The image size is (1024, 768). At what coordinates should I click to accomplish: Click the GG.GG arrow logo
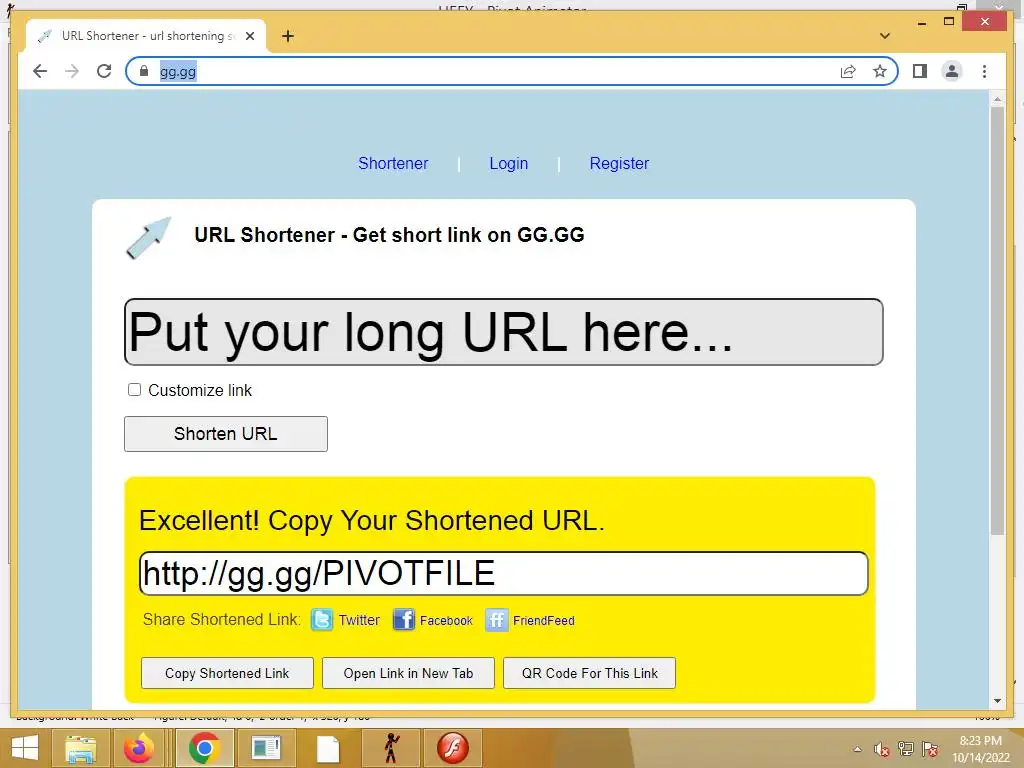pyautogui.click(x=149, y=238)
